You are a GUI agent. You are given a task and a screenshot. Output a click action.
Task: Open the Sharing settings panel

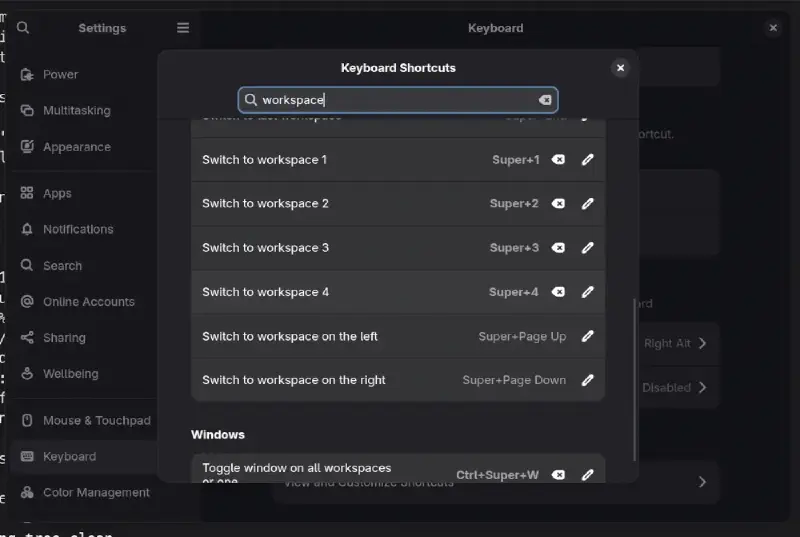(x=84, y=338)
